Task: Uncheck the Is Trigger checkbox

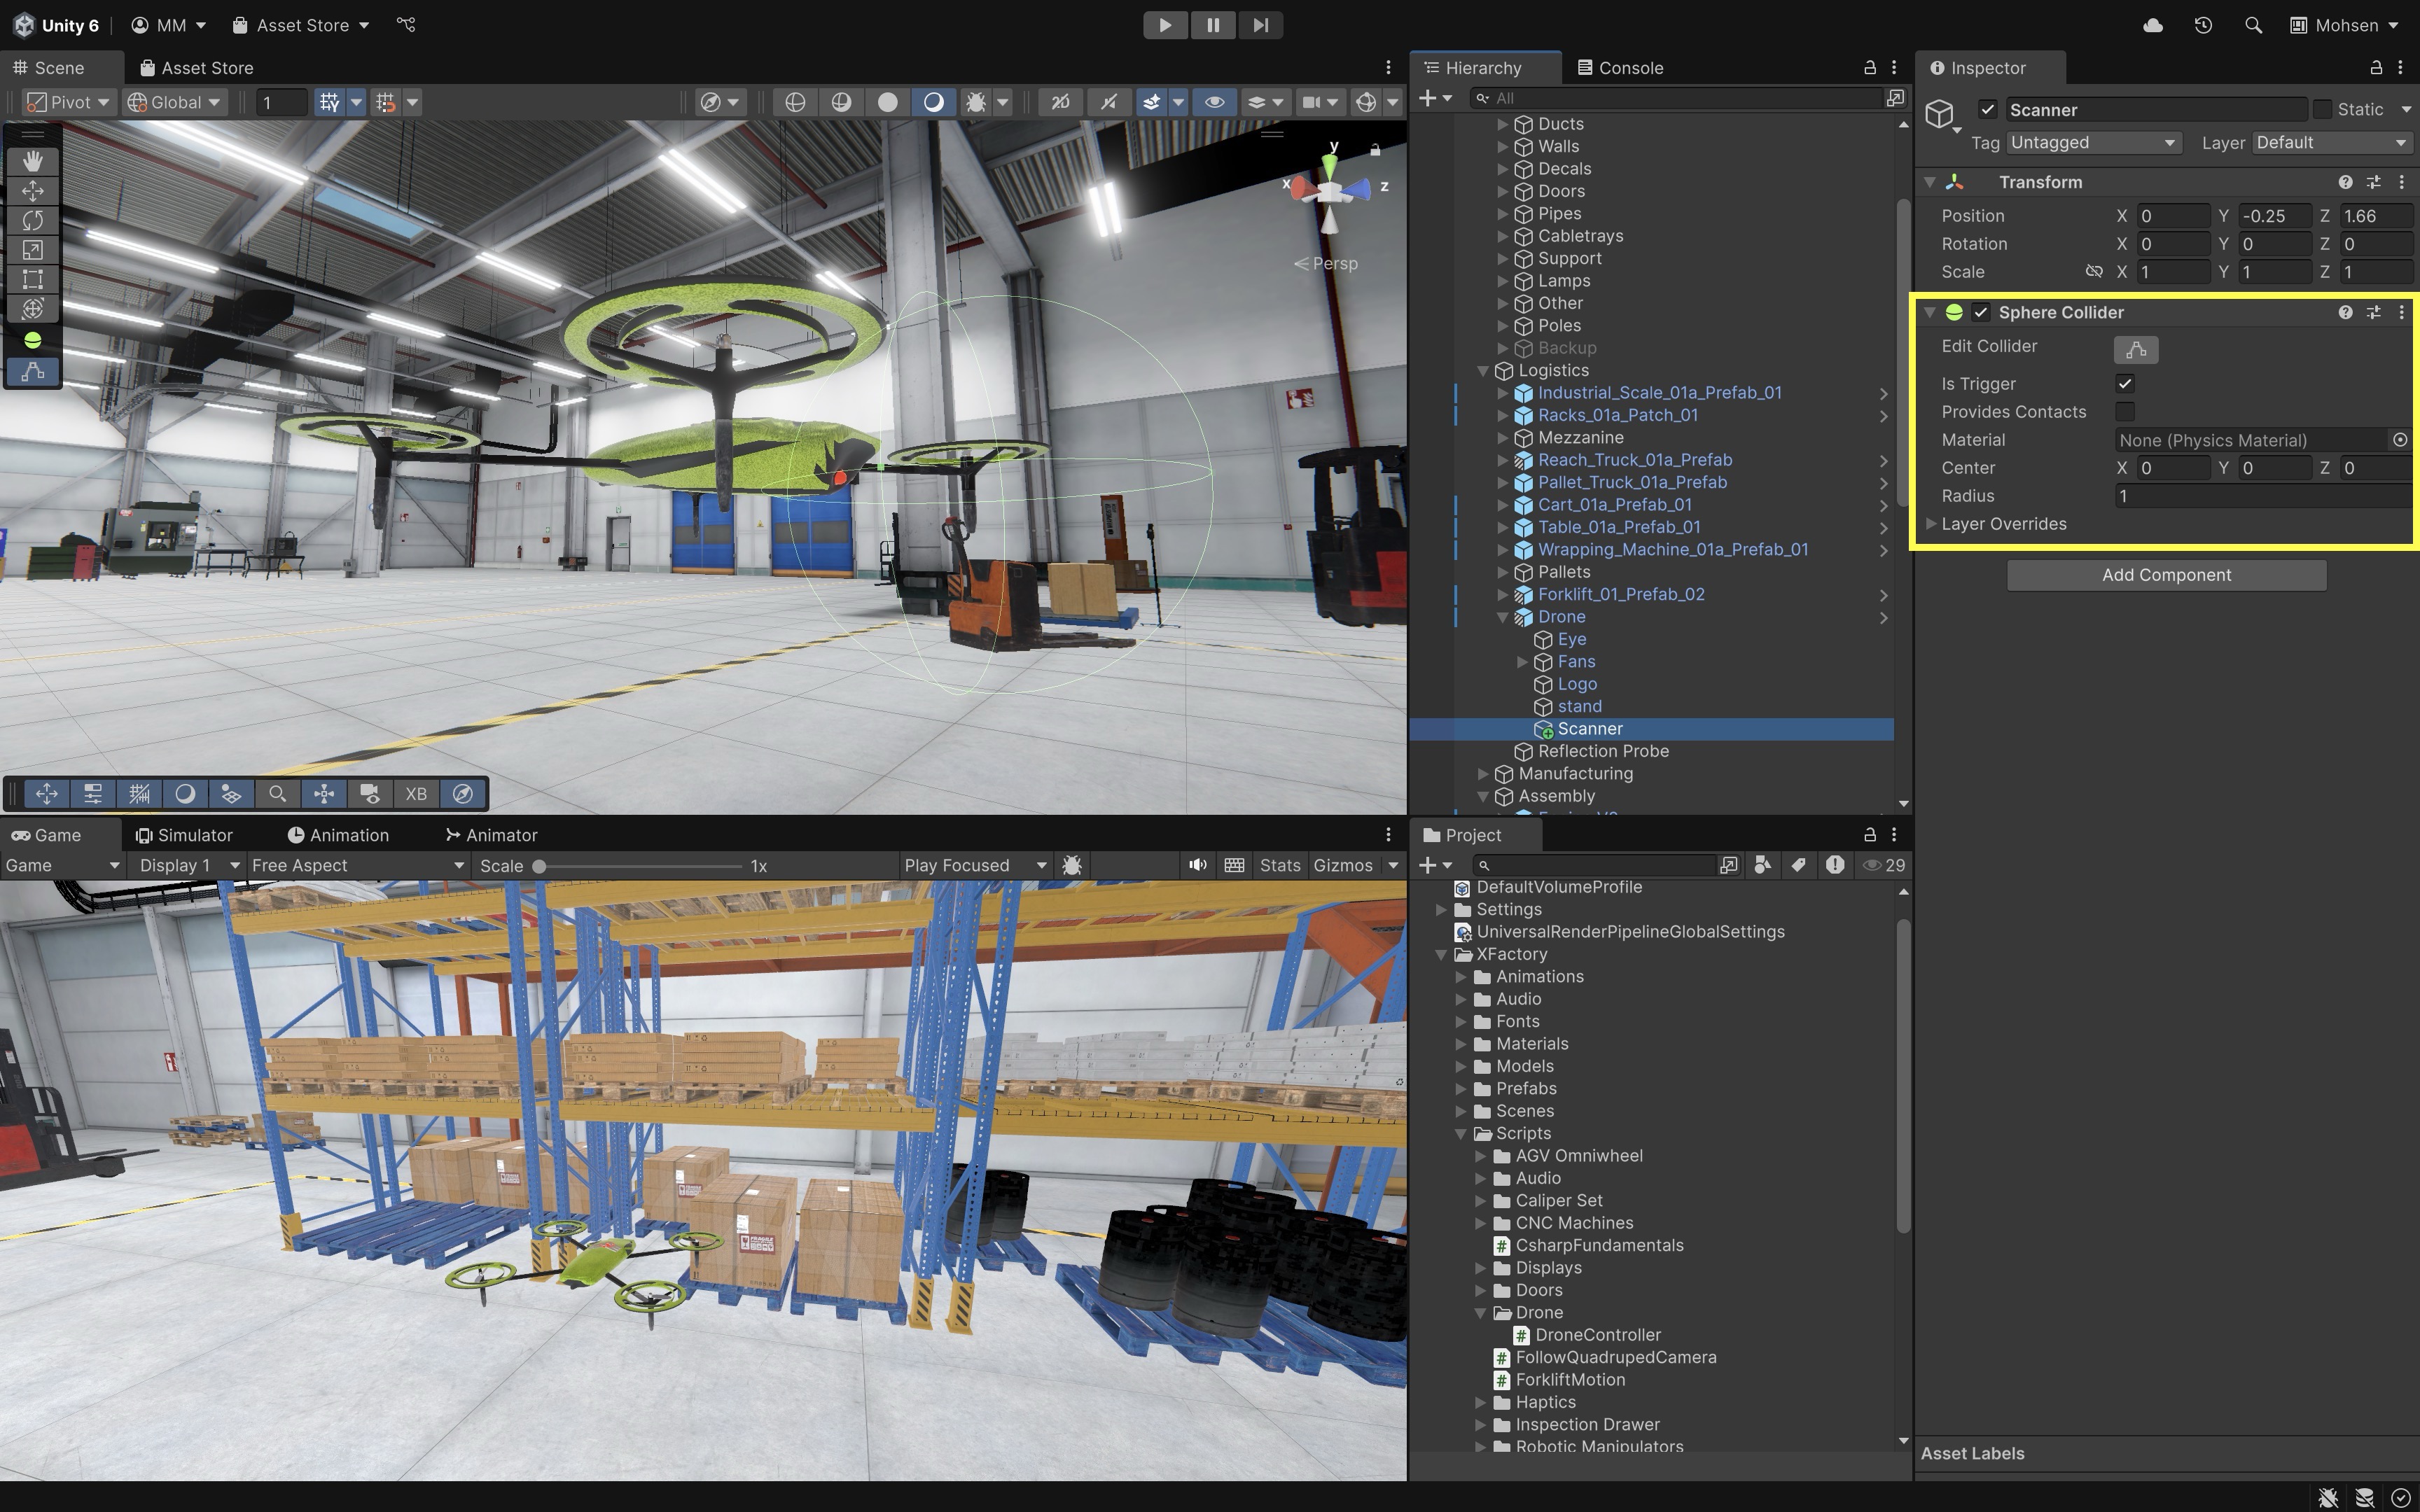Action: (2125, 384)
